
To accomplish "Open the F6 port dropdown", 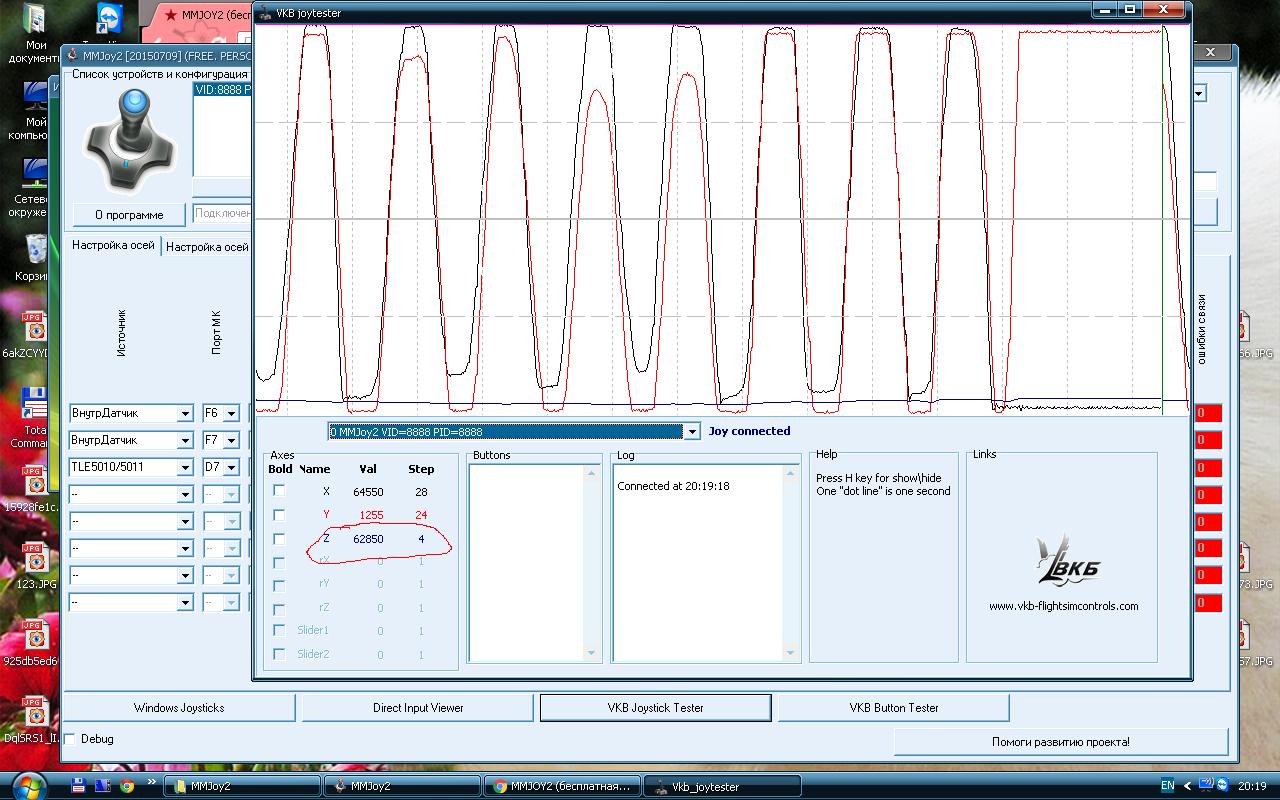I will 231,413.
